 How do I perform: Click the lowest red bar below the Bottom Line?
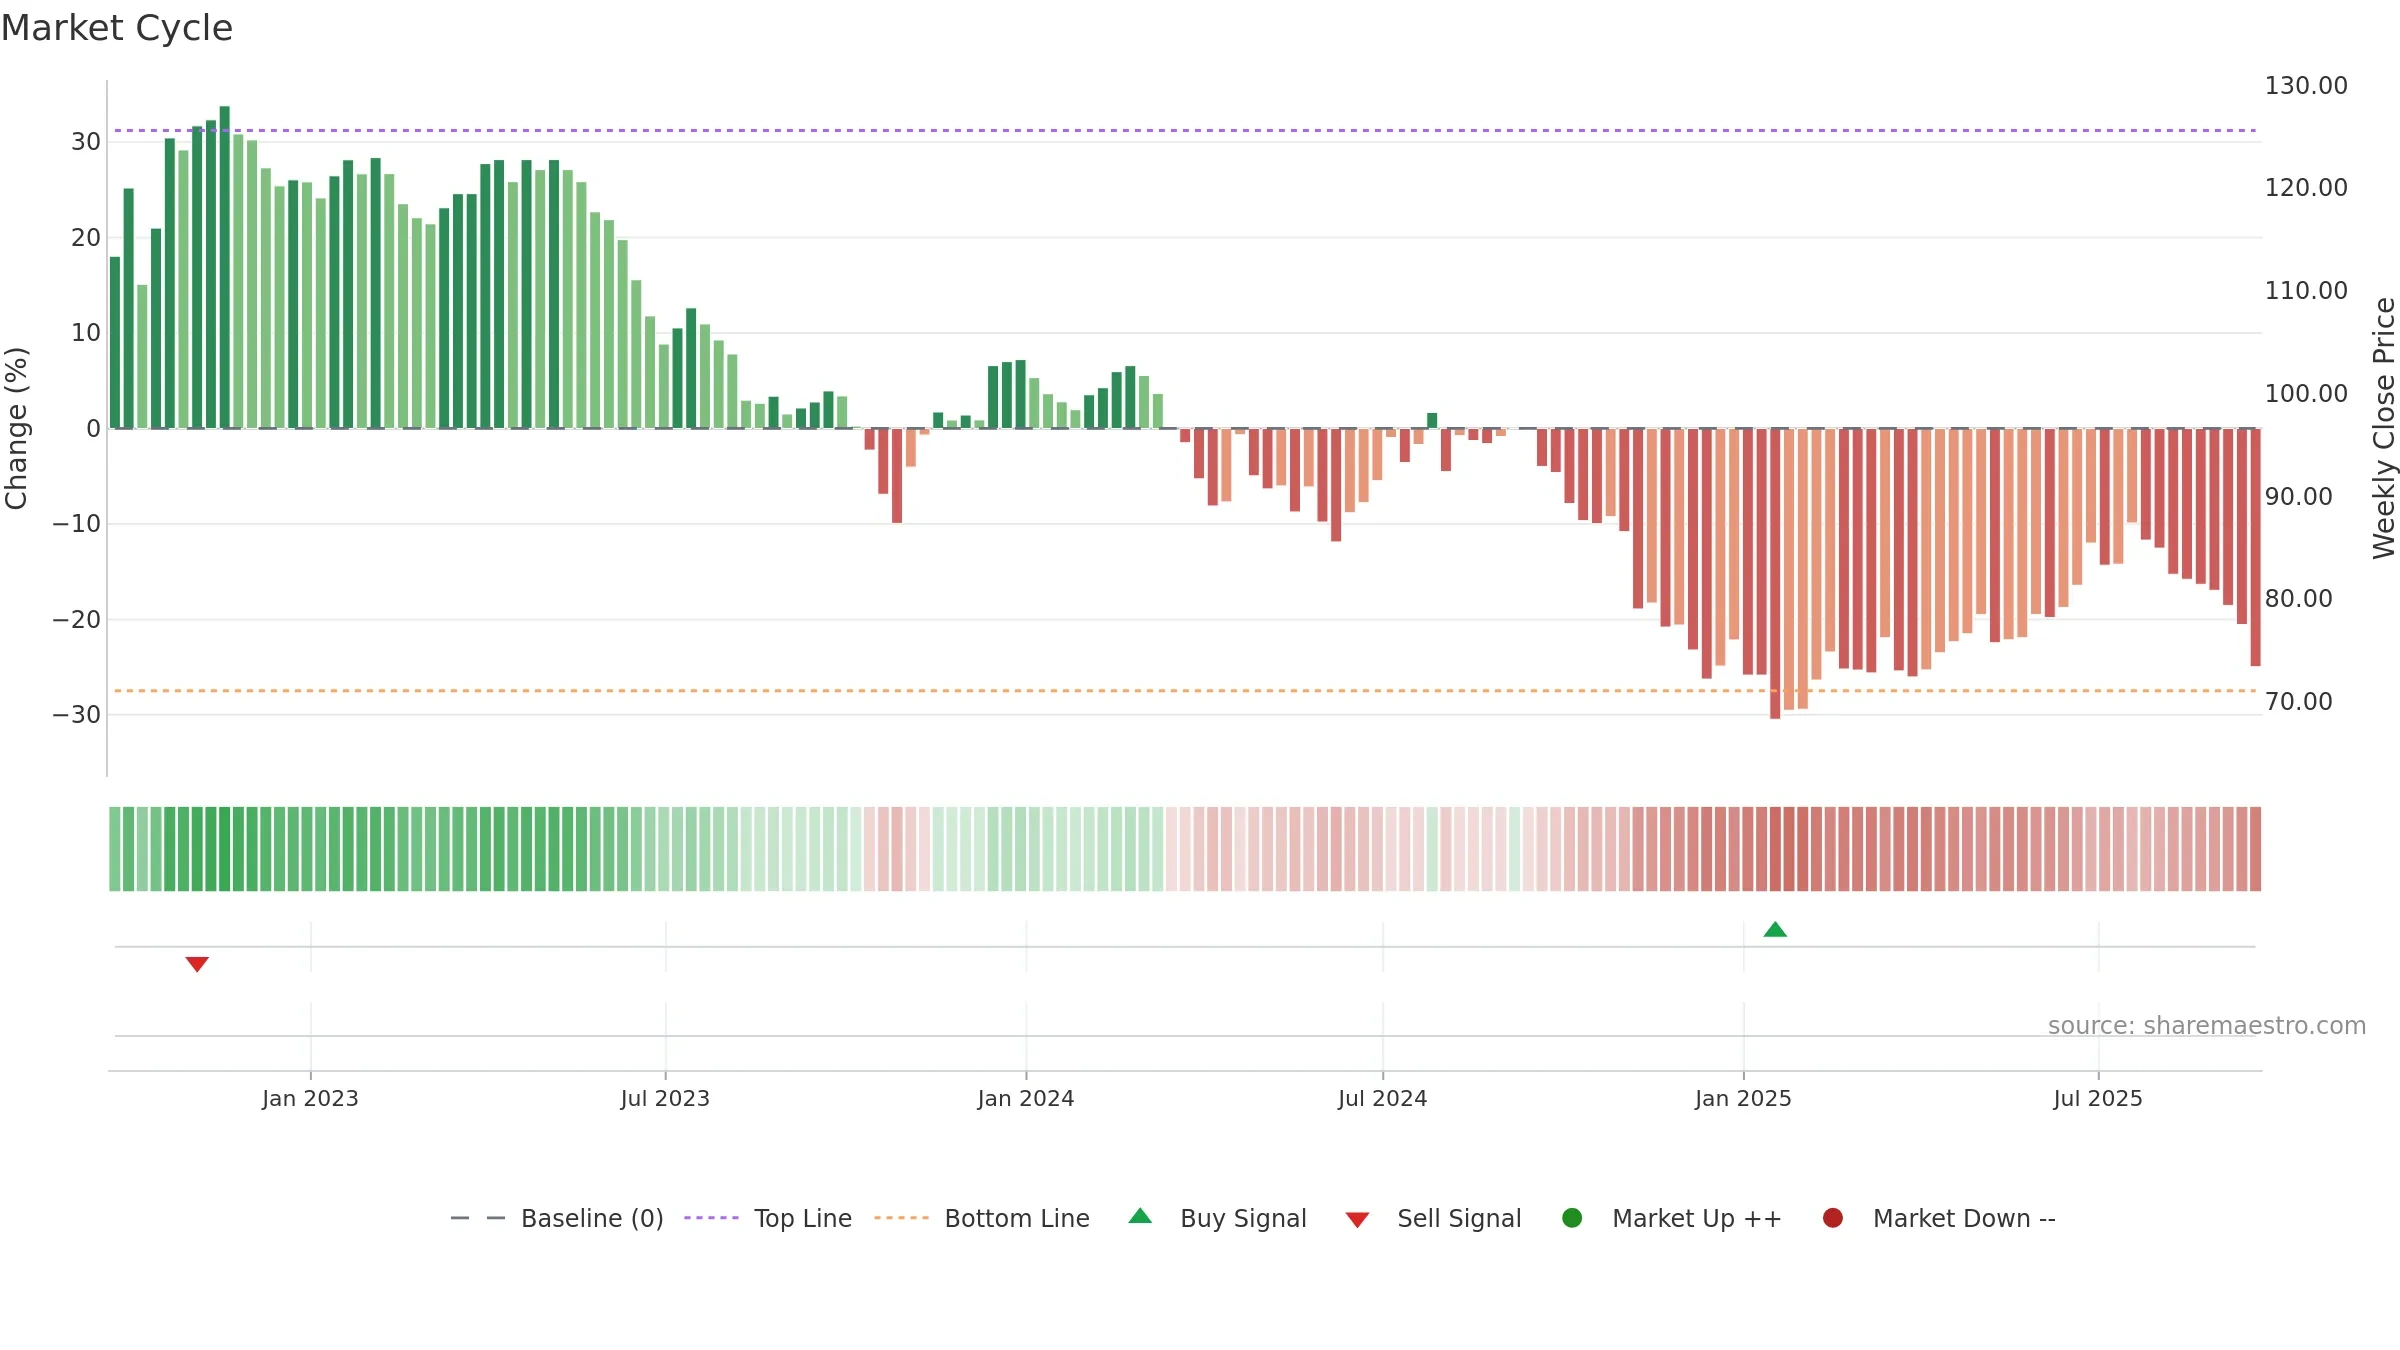1775,573
